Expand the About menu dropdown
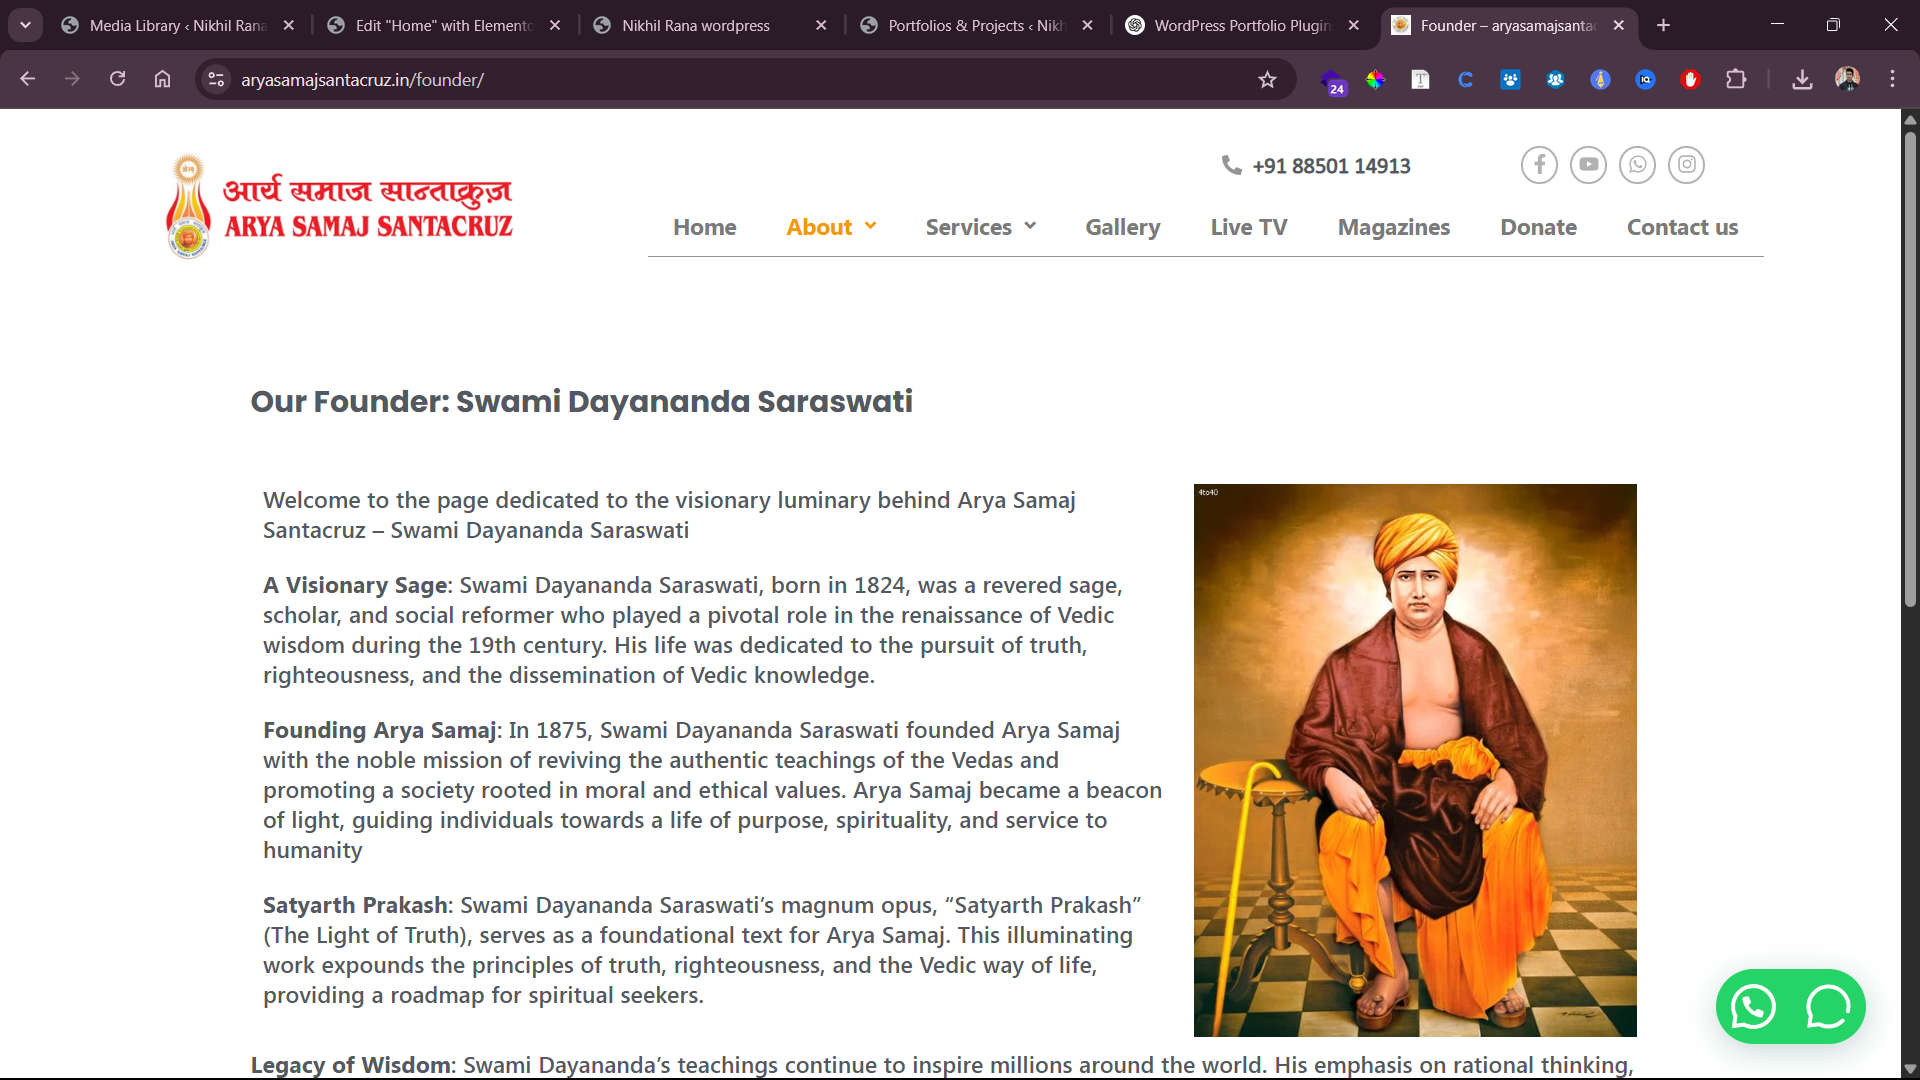Viewport: 1920px width, 1080px height. pyautogui.click(x=831, y=227)
